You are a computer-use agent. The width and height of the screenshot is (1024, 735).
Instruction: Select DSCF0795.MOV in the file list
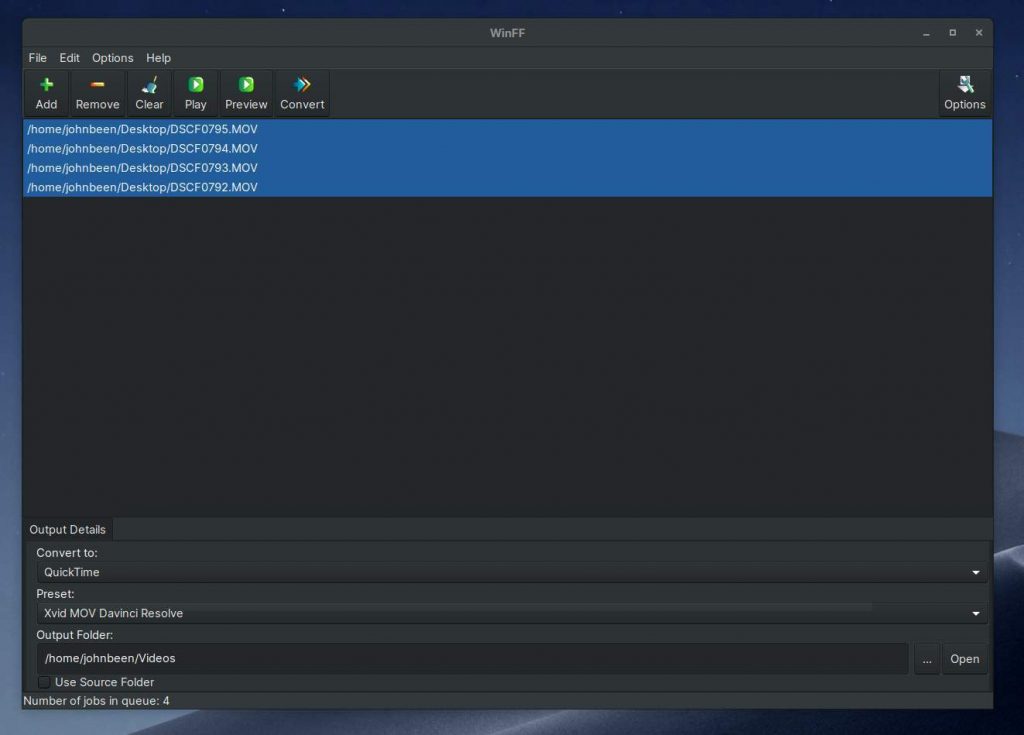tap(507, 129)
